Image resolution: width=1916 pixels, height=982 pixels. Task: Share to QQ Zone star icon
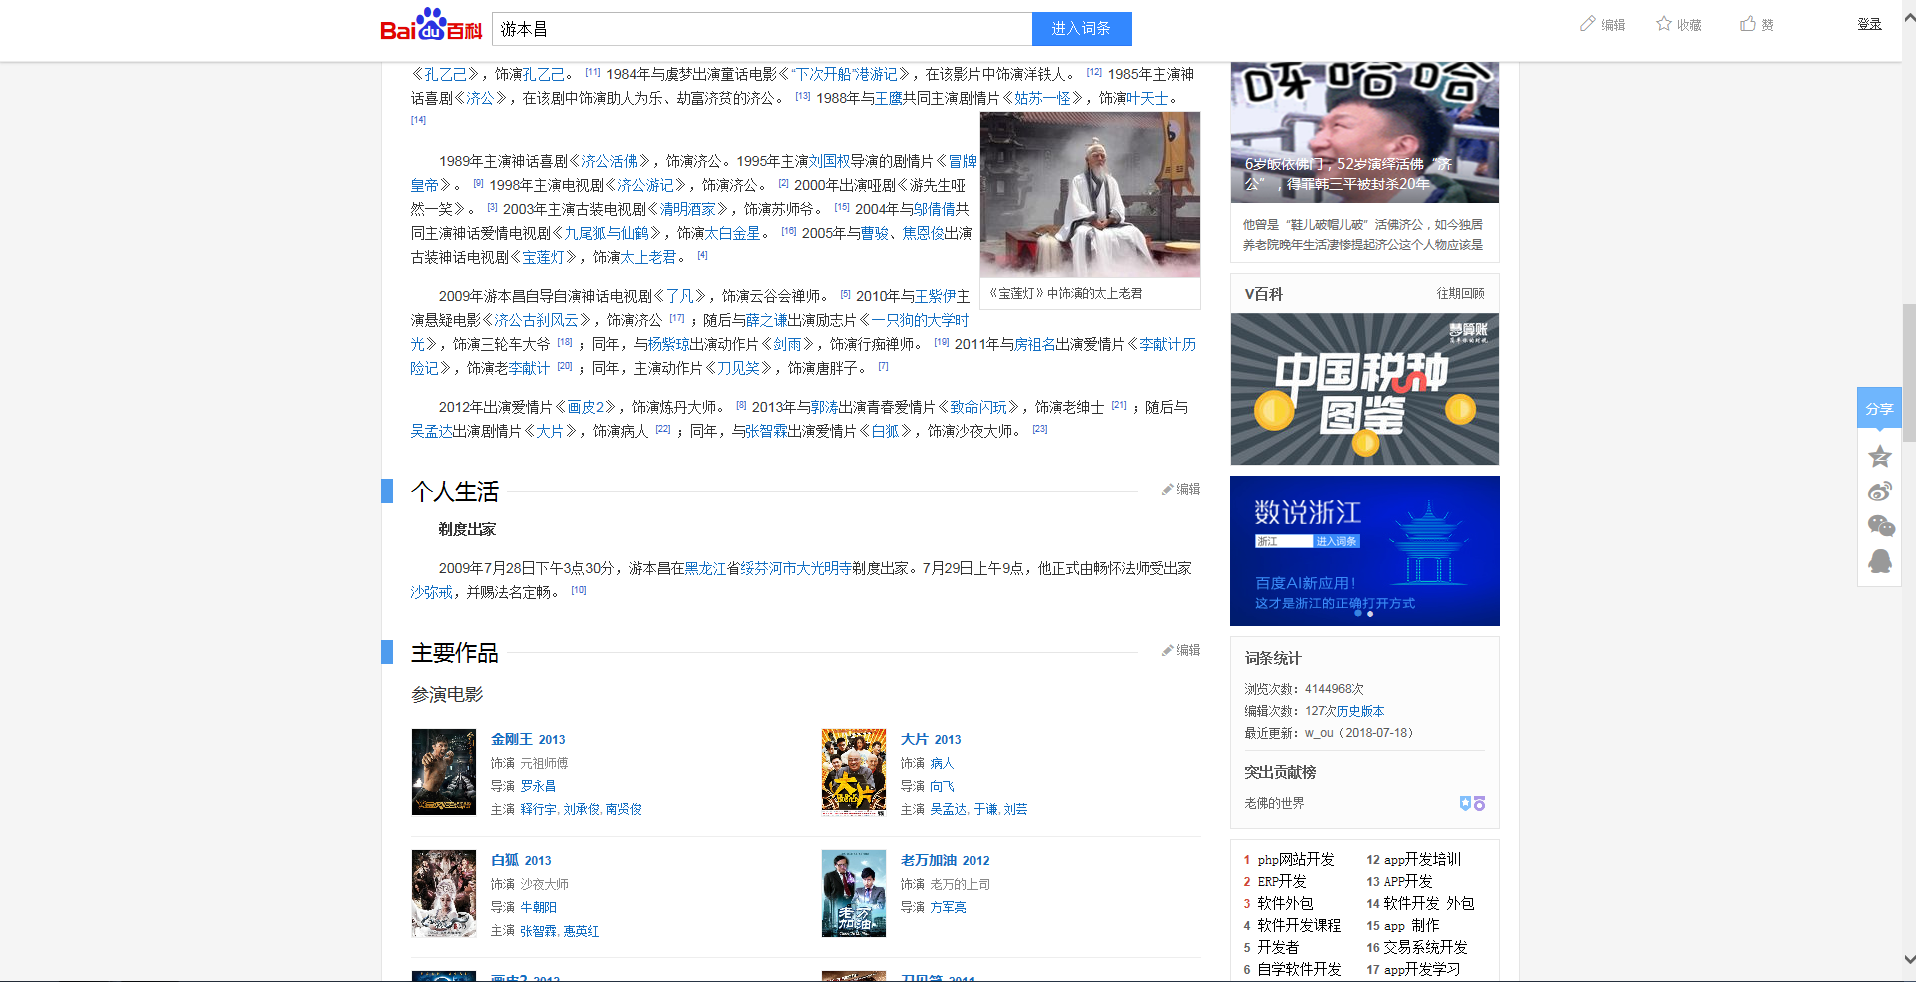coord(1880,457)
